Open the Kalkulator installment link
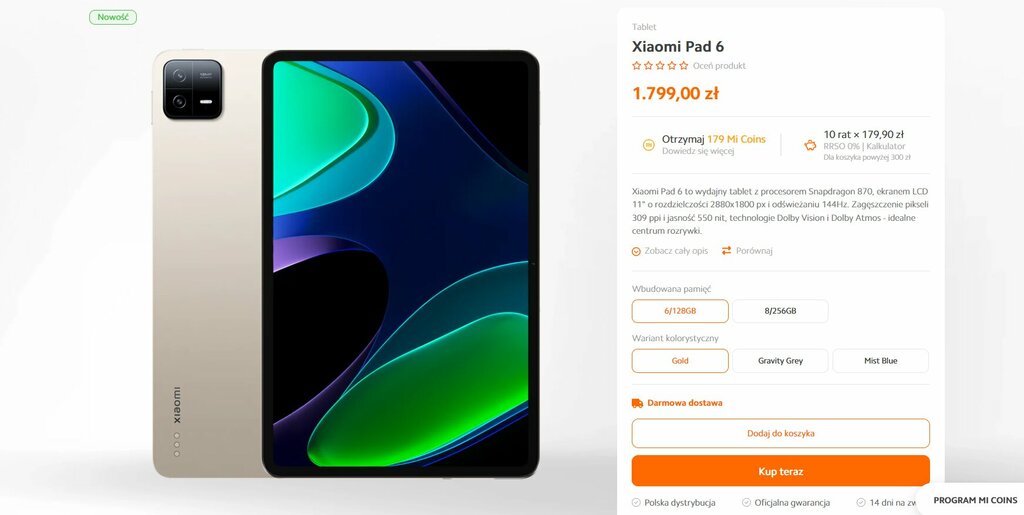 886,147
